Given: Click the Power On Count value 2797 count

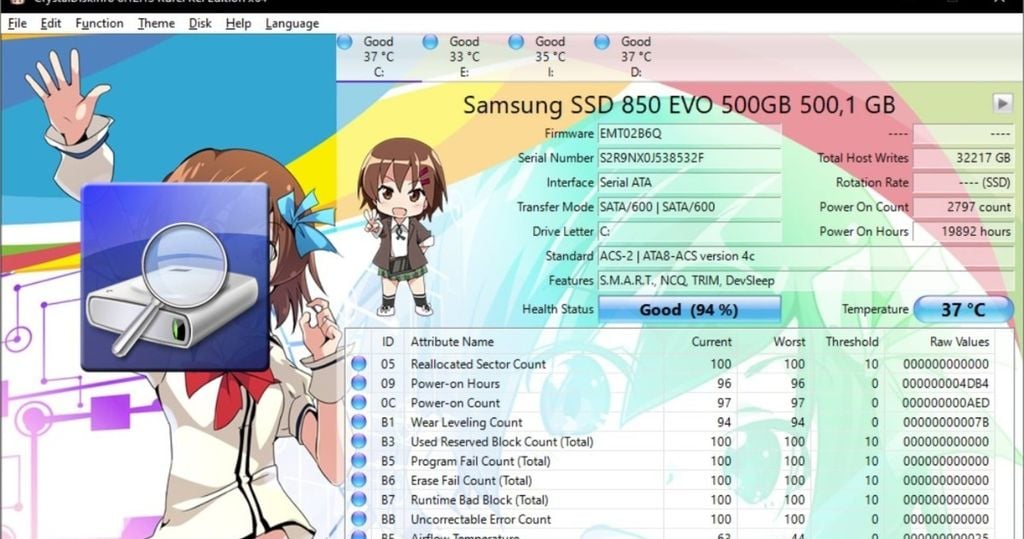Looking at the screenshot, I should click(963, 207).
